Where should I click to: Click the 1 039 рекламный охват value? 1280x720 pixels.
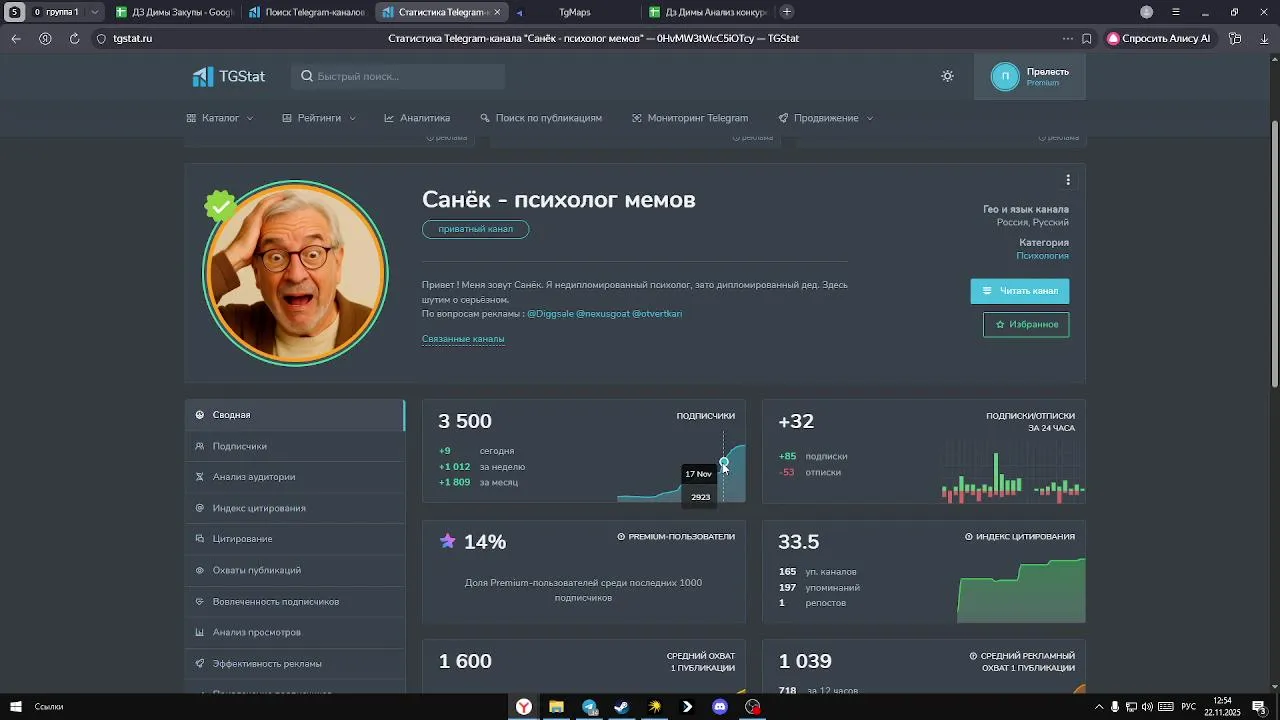tap(805, 661)
